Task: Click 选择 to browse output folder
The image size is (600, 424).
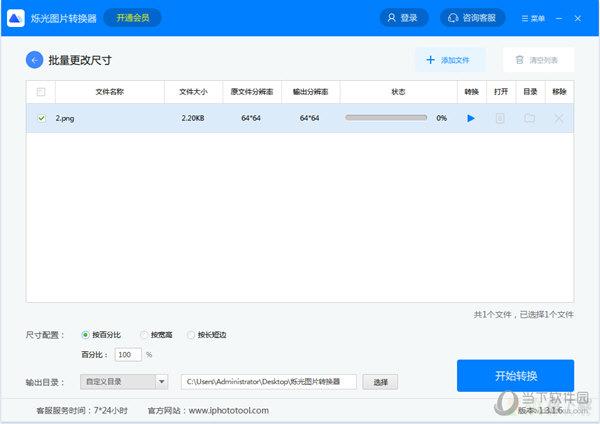Action: [x=380, y=382]
